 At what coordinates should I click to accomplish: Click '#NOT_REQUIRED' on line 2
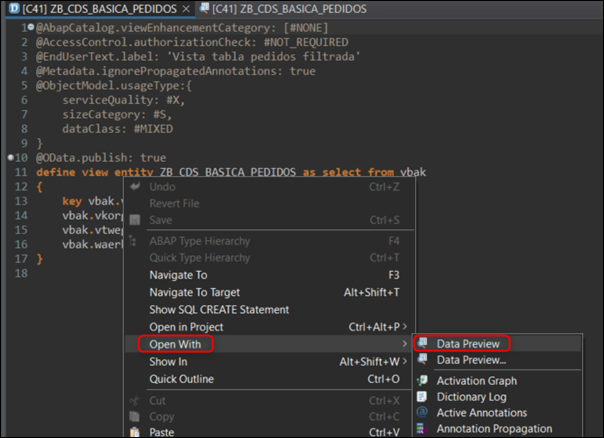(306, 42)
